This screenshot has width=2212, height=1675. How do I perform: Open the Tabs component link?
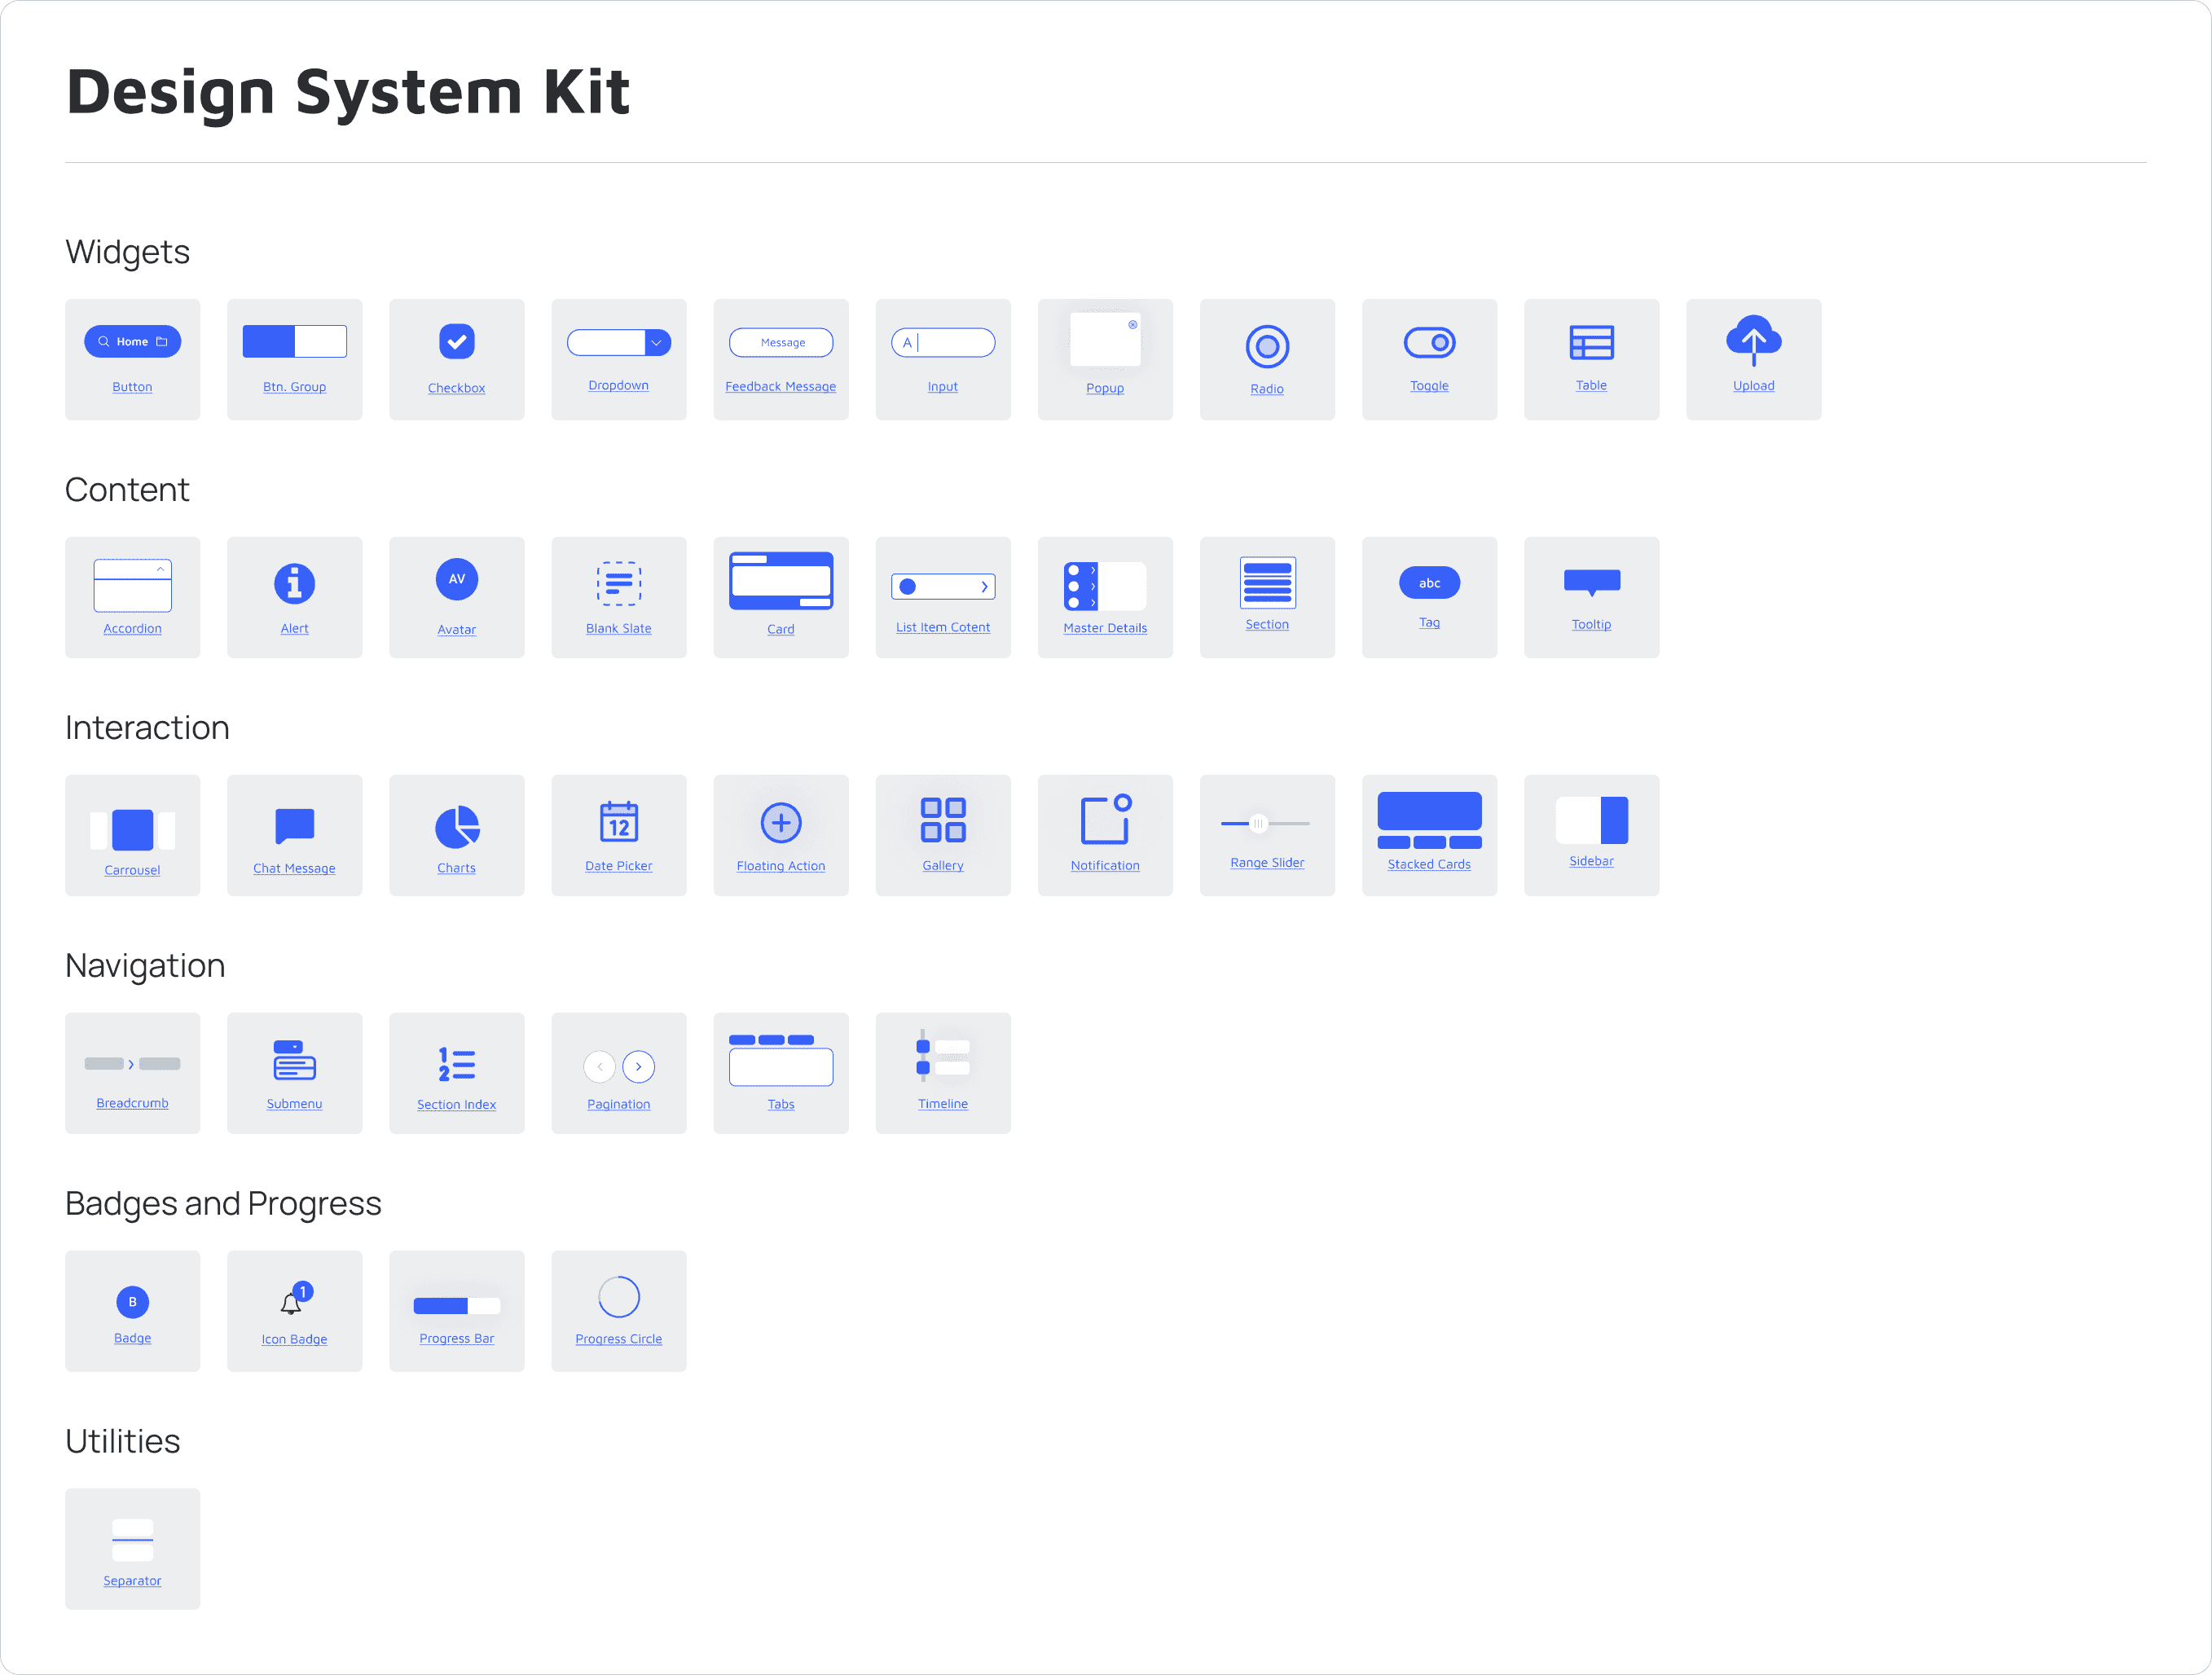point(780,1104)
